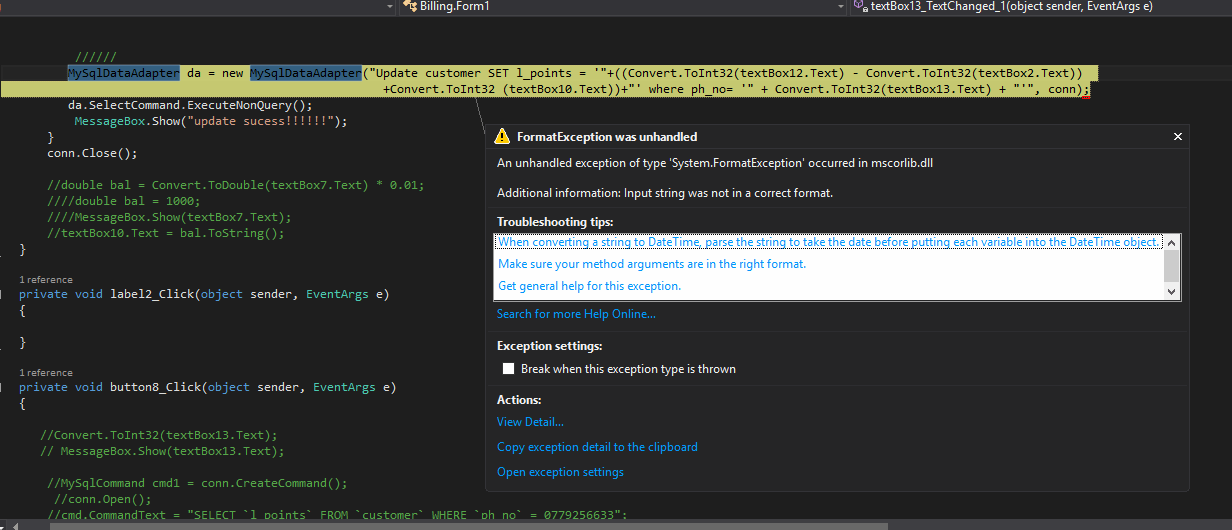Screen dimensions: 1232x530
Task: Click the 'conn.Close();' code line
Action: pyautogui.click(x=92, y=153)
